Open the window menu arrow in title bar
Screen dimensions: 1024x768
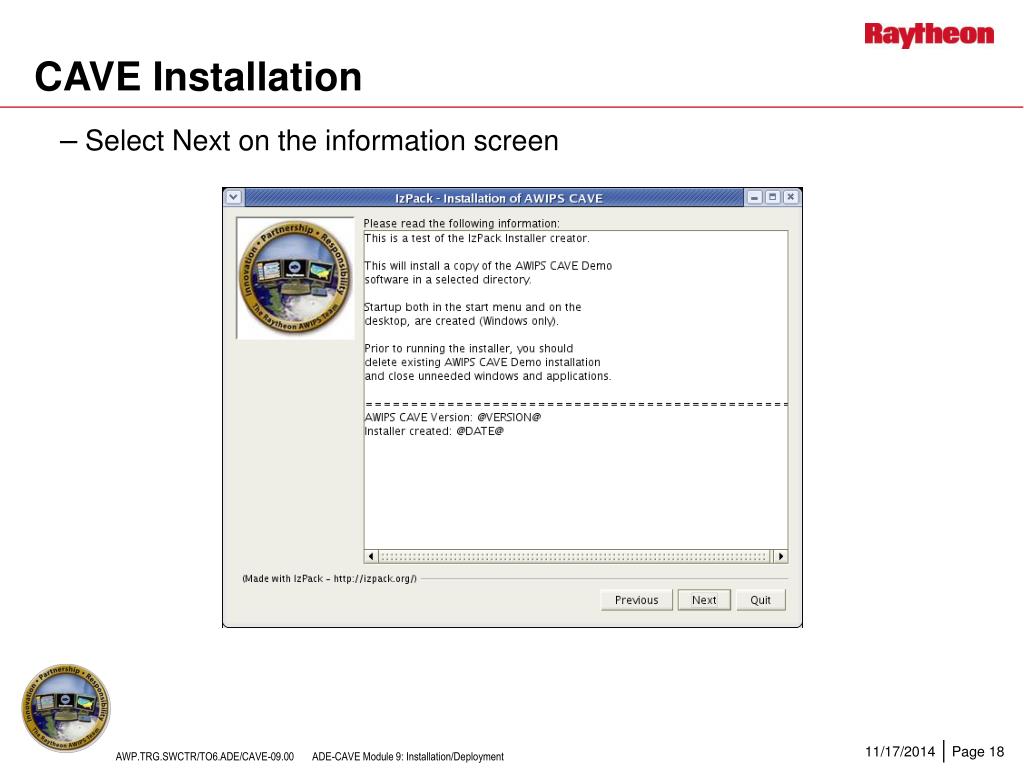click(x=233, y=197)
